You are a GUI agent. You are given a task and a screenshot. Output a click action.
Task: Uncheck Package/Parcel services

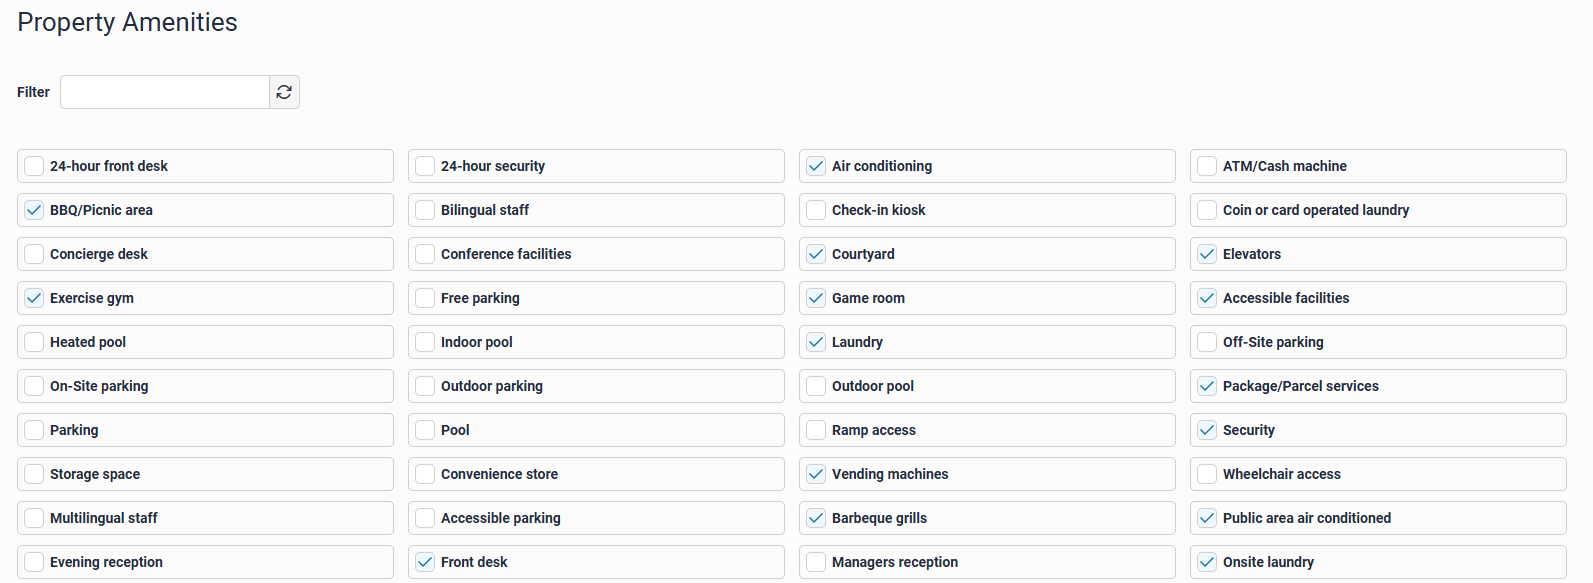tap(1207, 386)
